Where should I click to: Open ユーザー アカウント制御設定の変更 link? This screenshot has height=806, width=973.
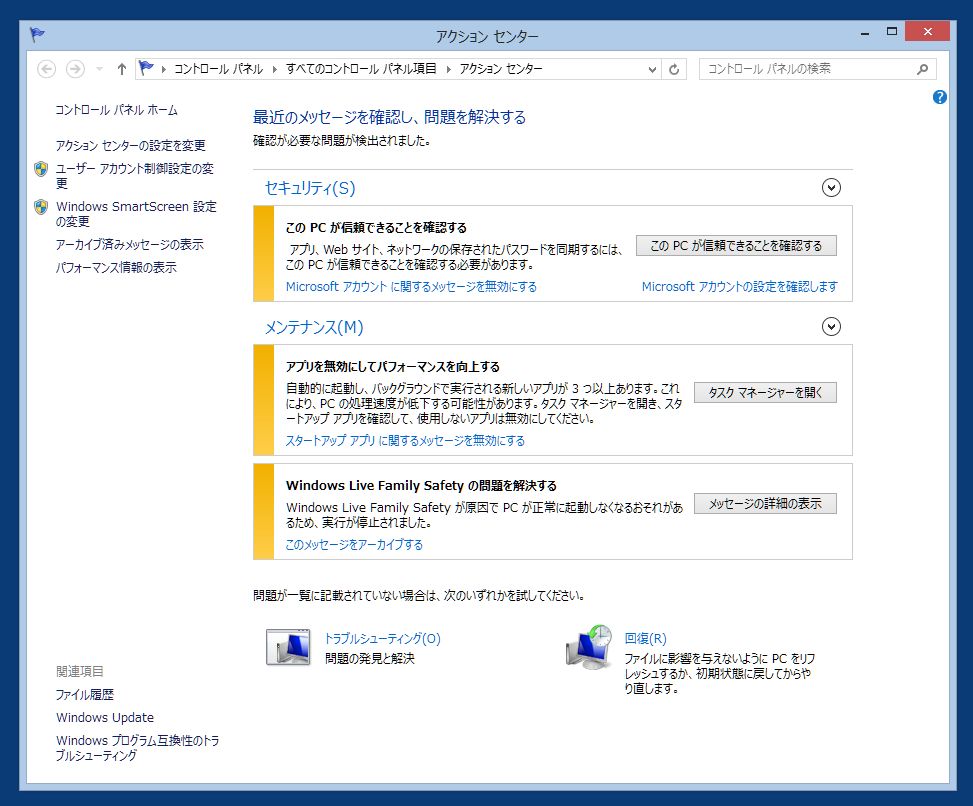[x=135, y=176]
